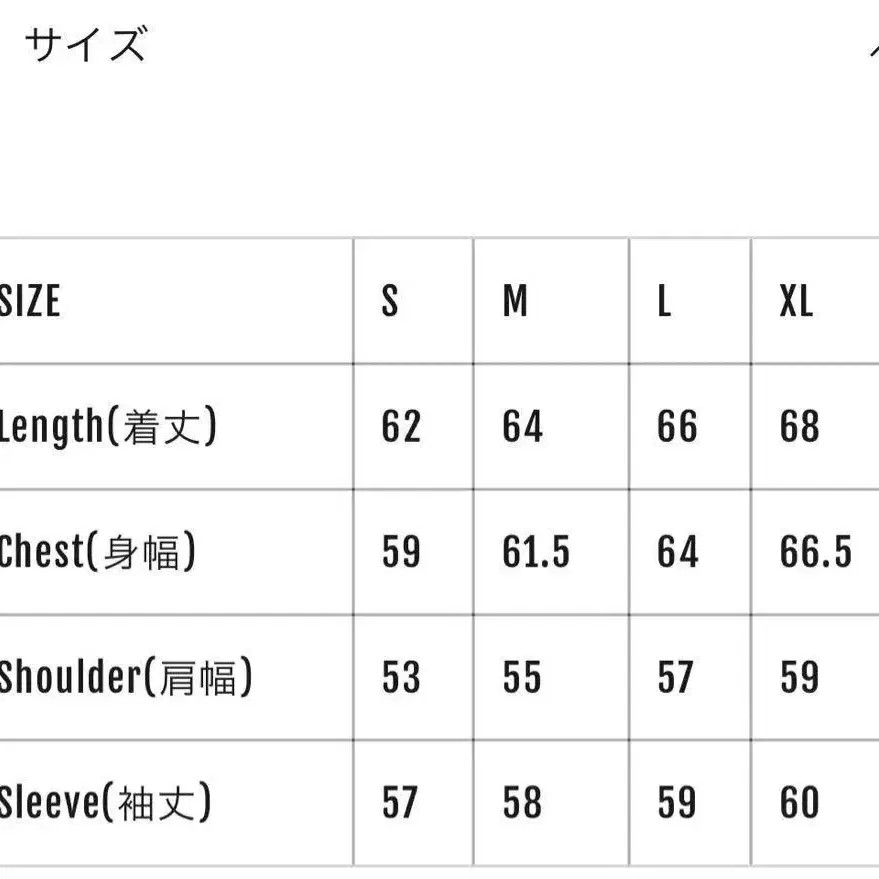Image resolution: width=879 pixels, height=879 pixels.
Task: Collapse the サイズ section chevron
Action: (x=874, y=50)
